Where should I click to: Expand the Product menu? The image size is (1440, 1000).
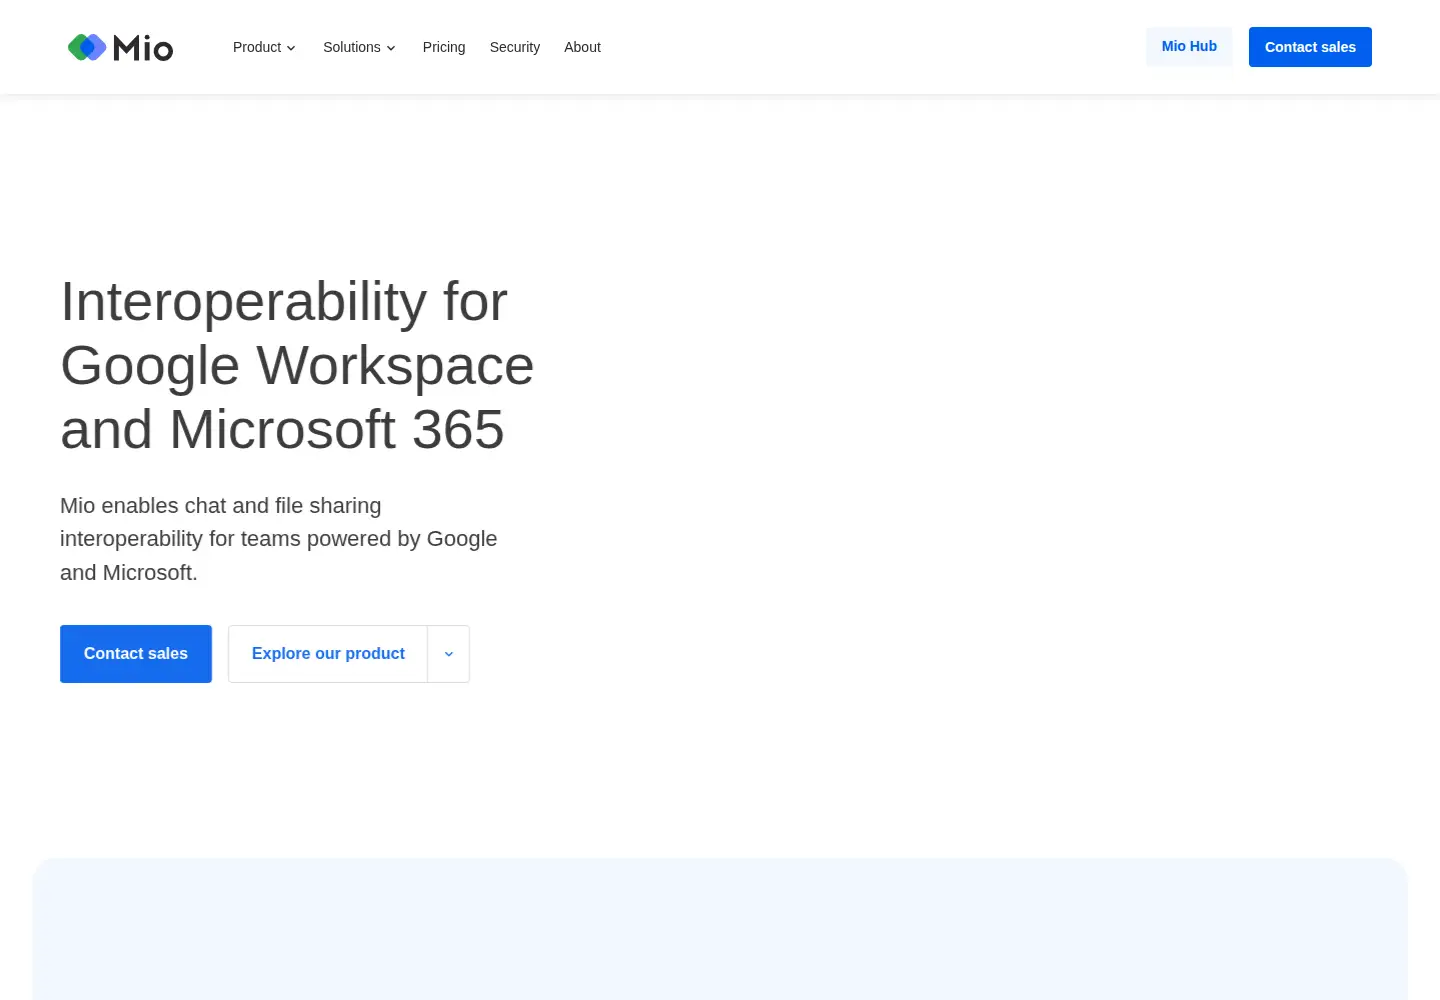point(264,47)
